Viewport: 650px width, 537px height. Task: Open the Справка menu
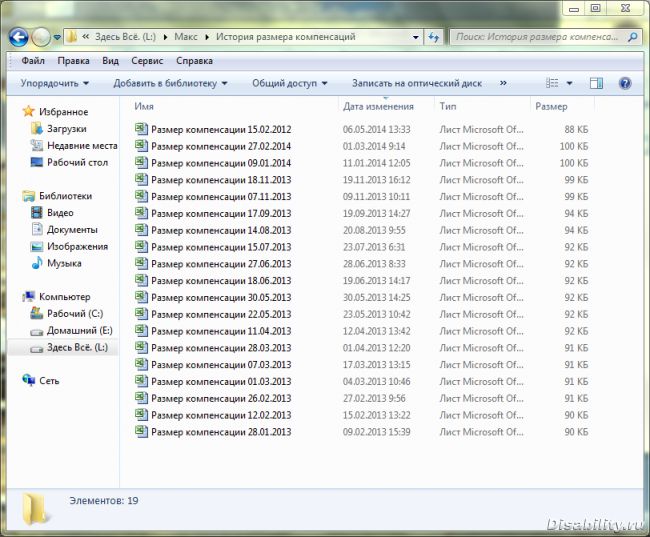tap(194, 61)
